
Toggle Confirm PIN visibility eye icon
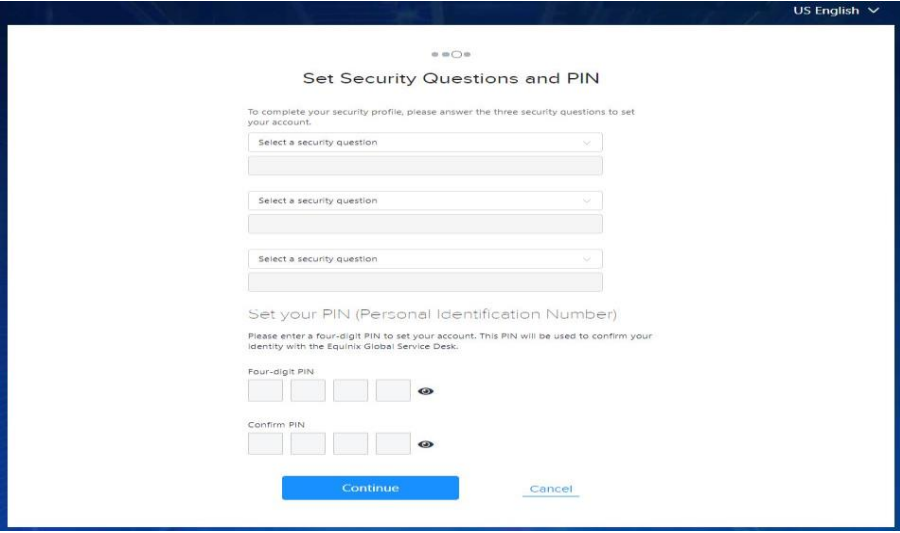tap(425, 445)
